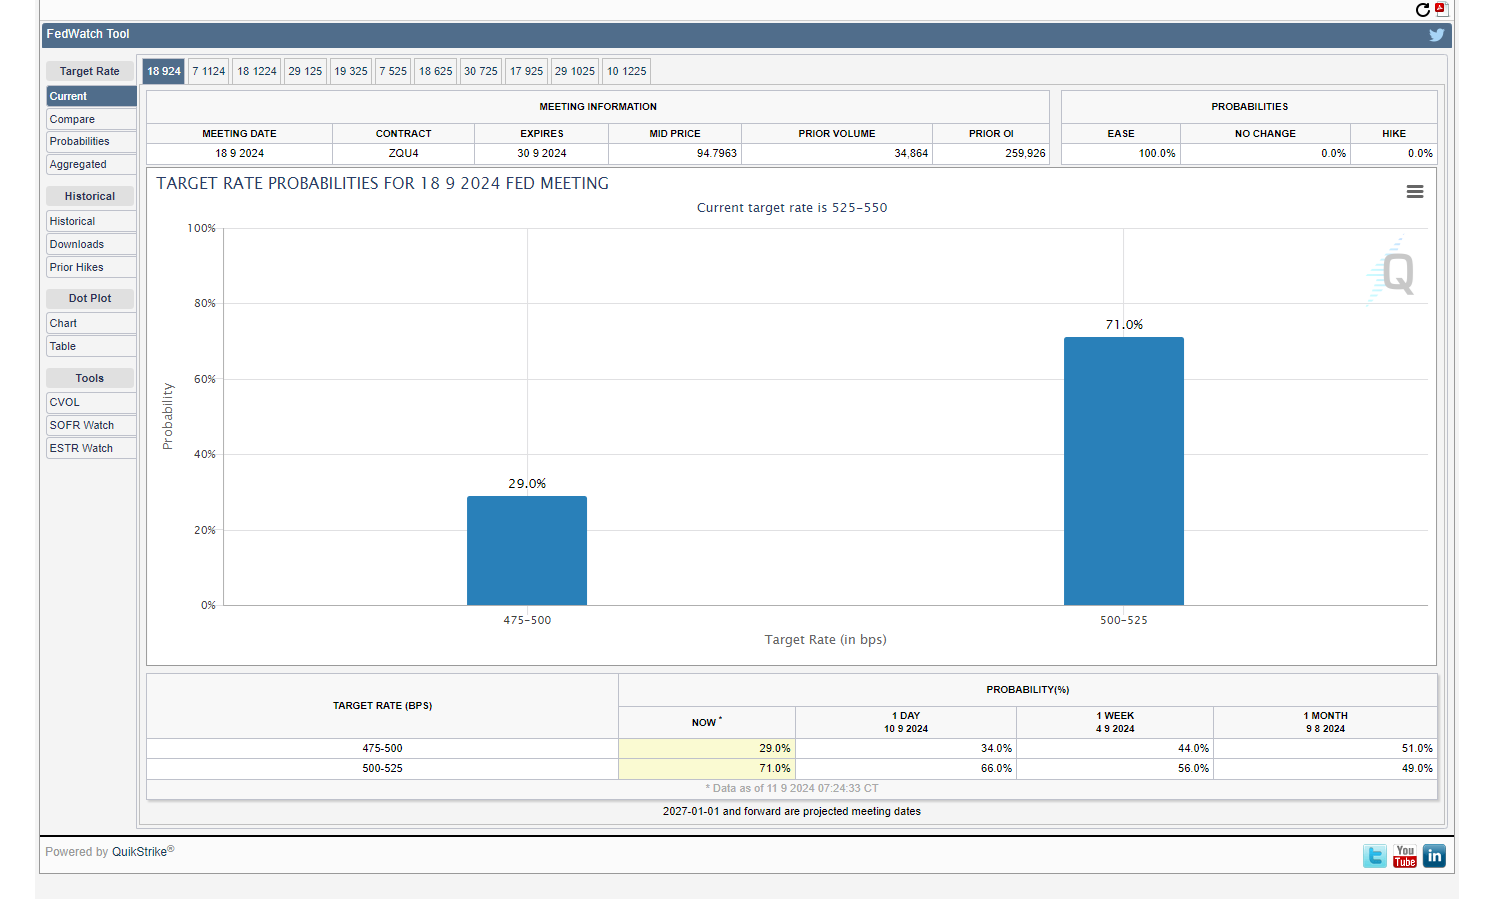1492x899 pixels.
Task: Select the 7 1124 meeting tab
Action: (x=208, y=71)
